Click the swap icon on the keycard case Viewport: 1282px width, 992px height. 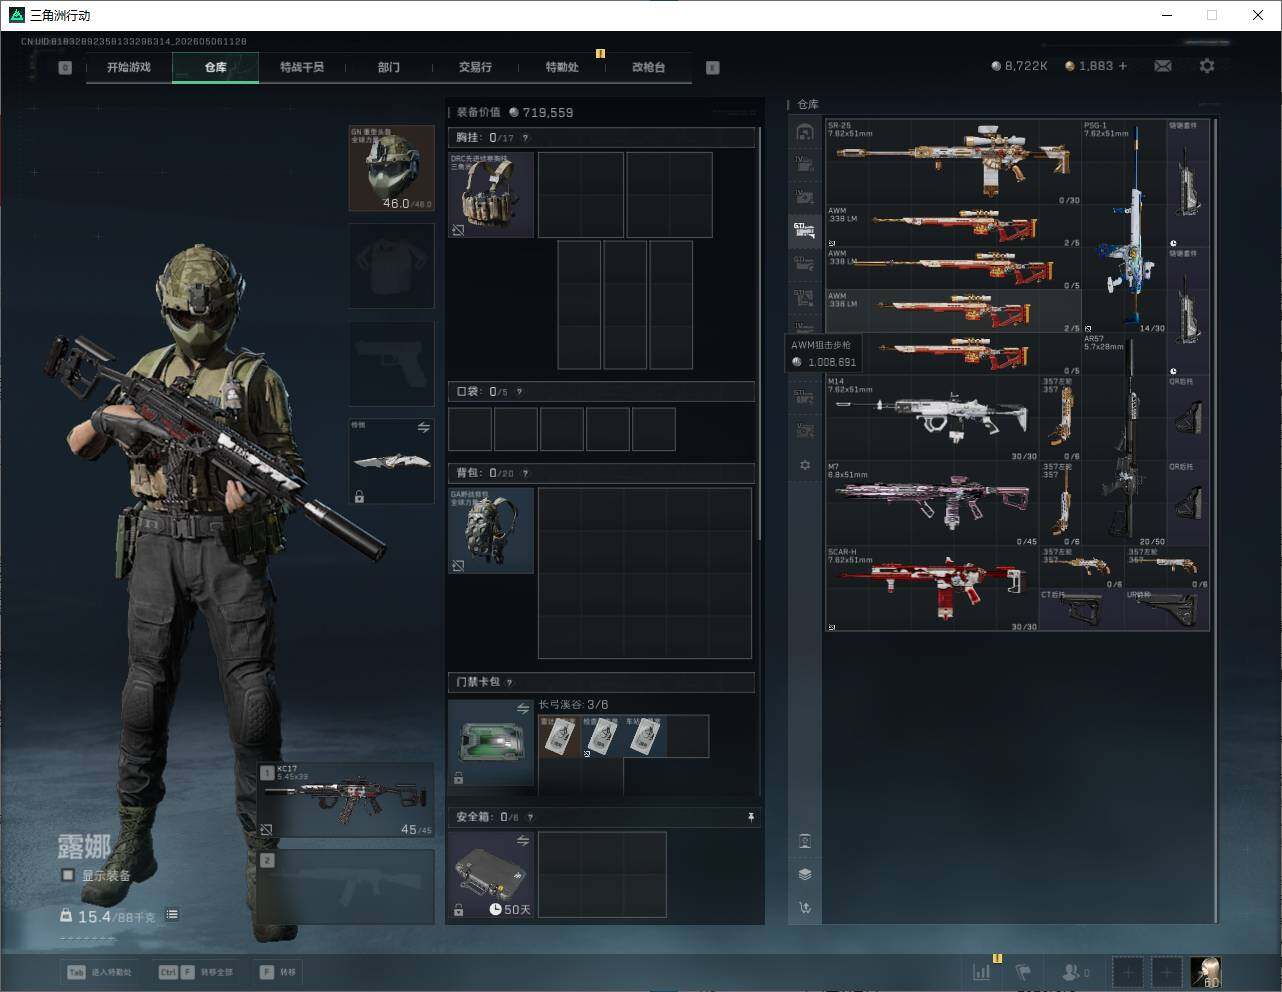523,709
